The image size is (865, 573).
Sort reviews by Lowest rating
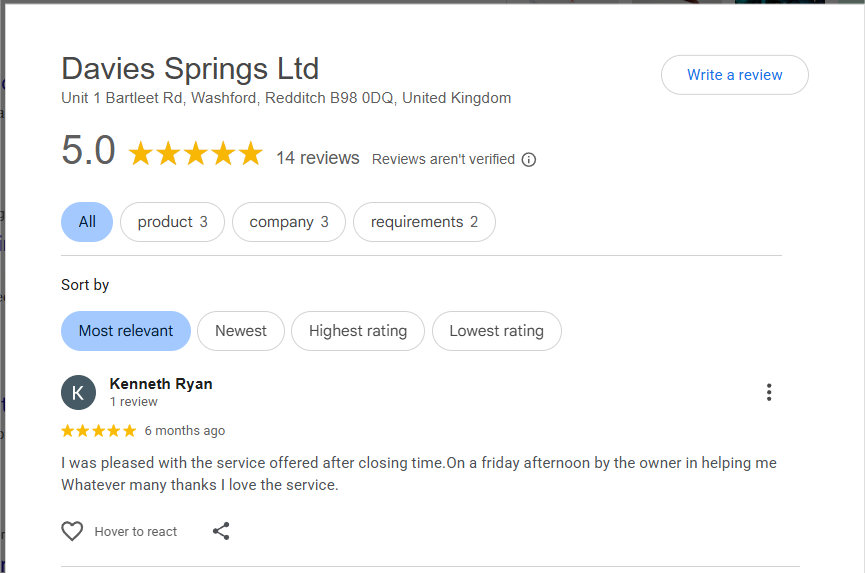coord(496,331)
